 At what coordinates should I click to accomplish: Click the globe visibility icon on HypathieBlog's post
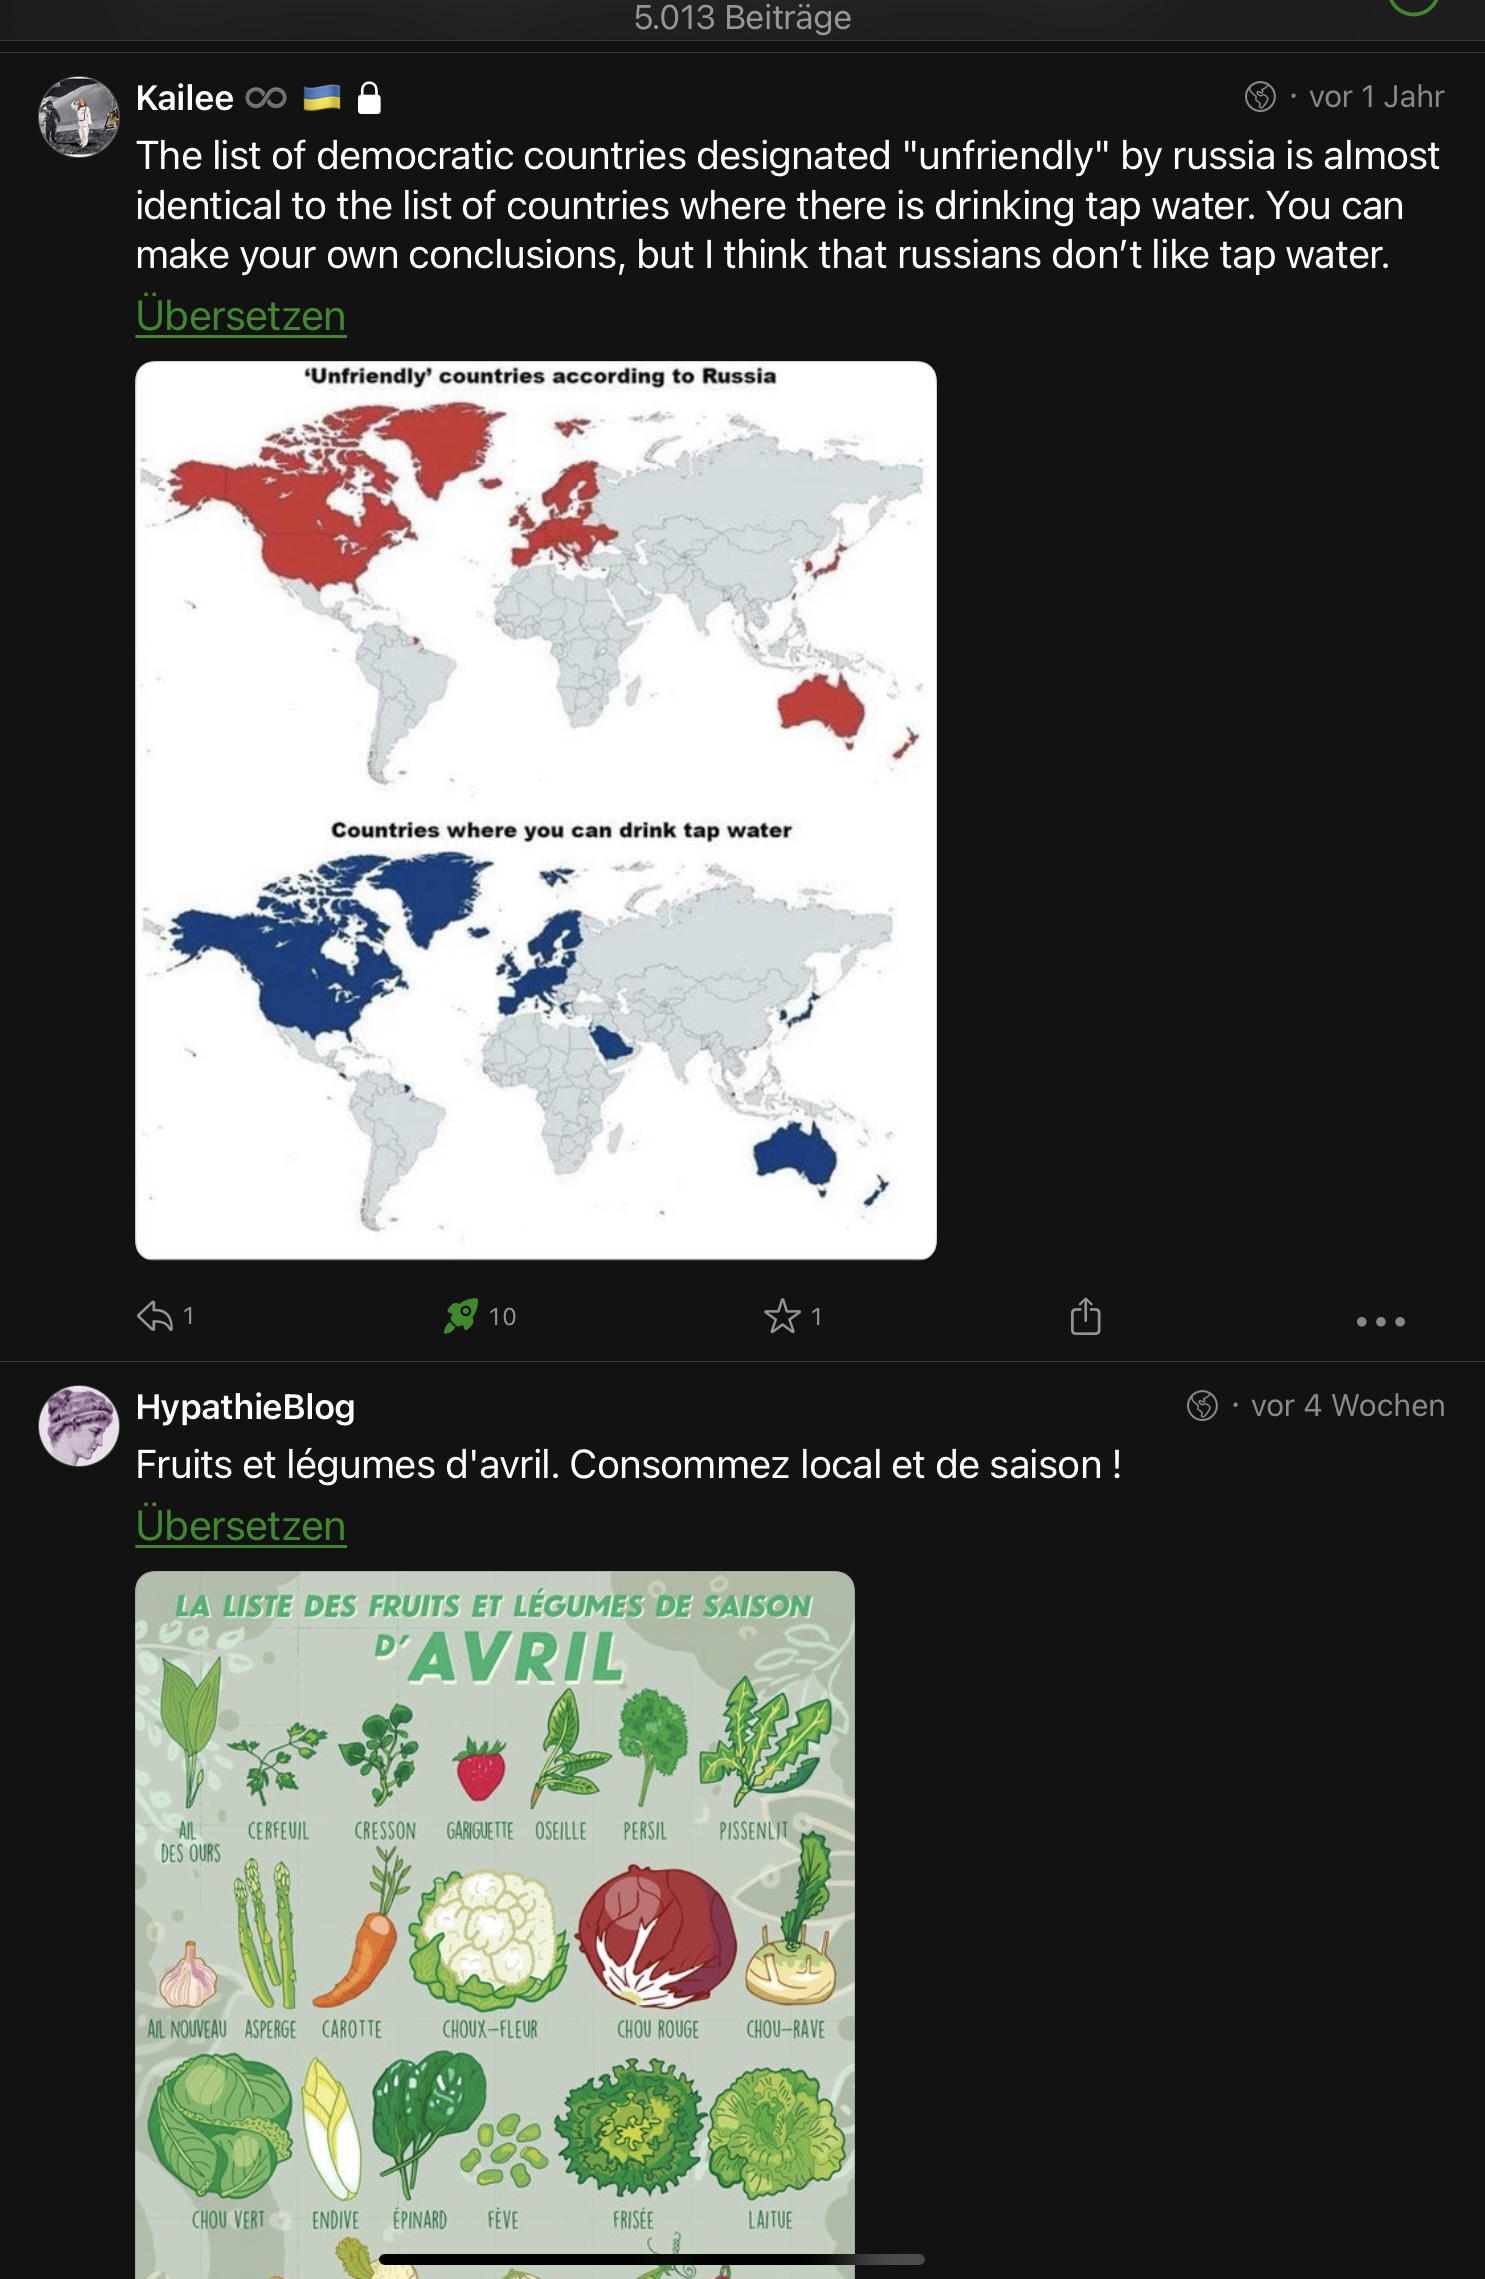[1202, 1406]
